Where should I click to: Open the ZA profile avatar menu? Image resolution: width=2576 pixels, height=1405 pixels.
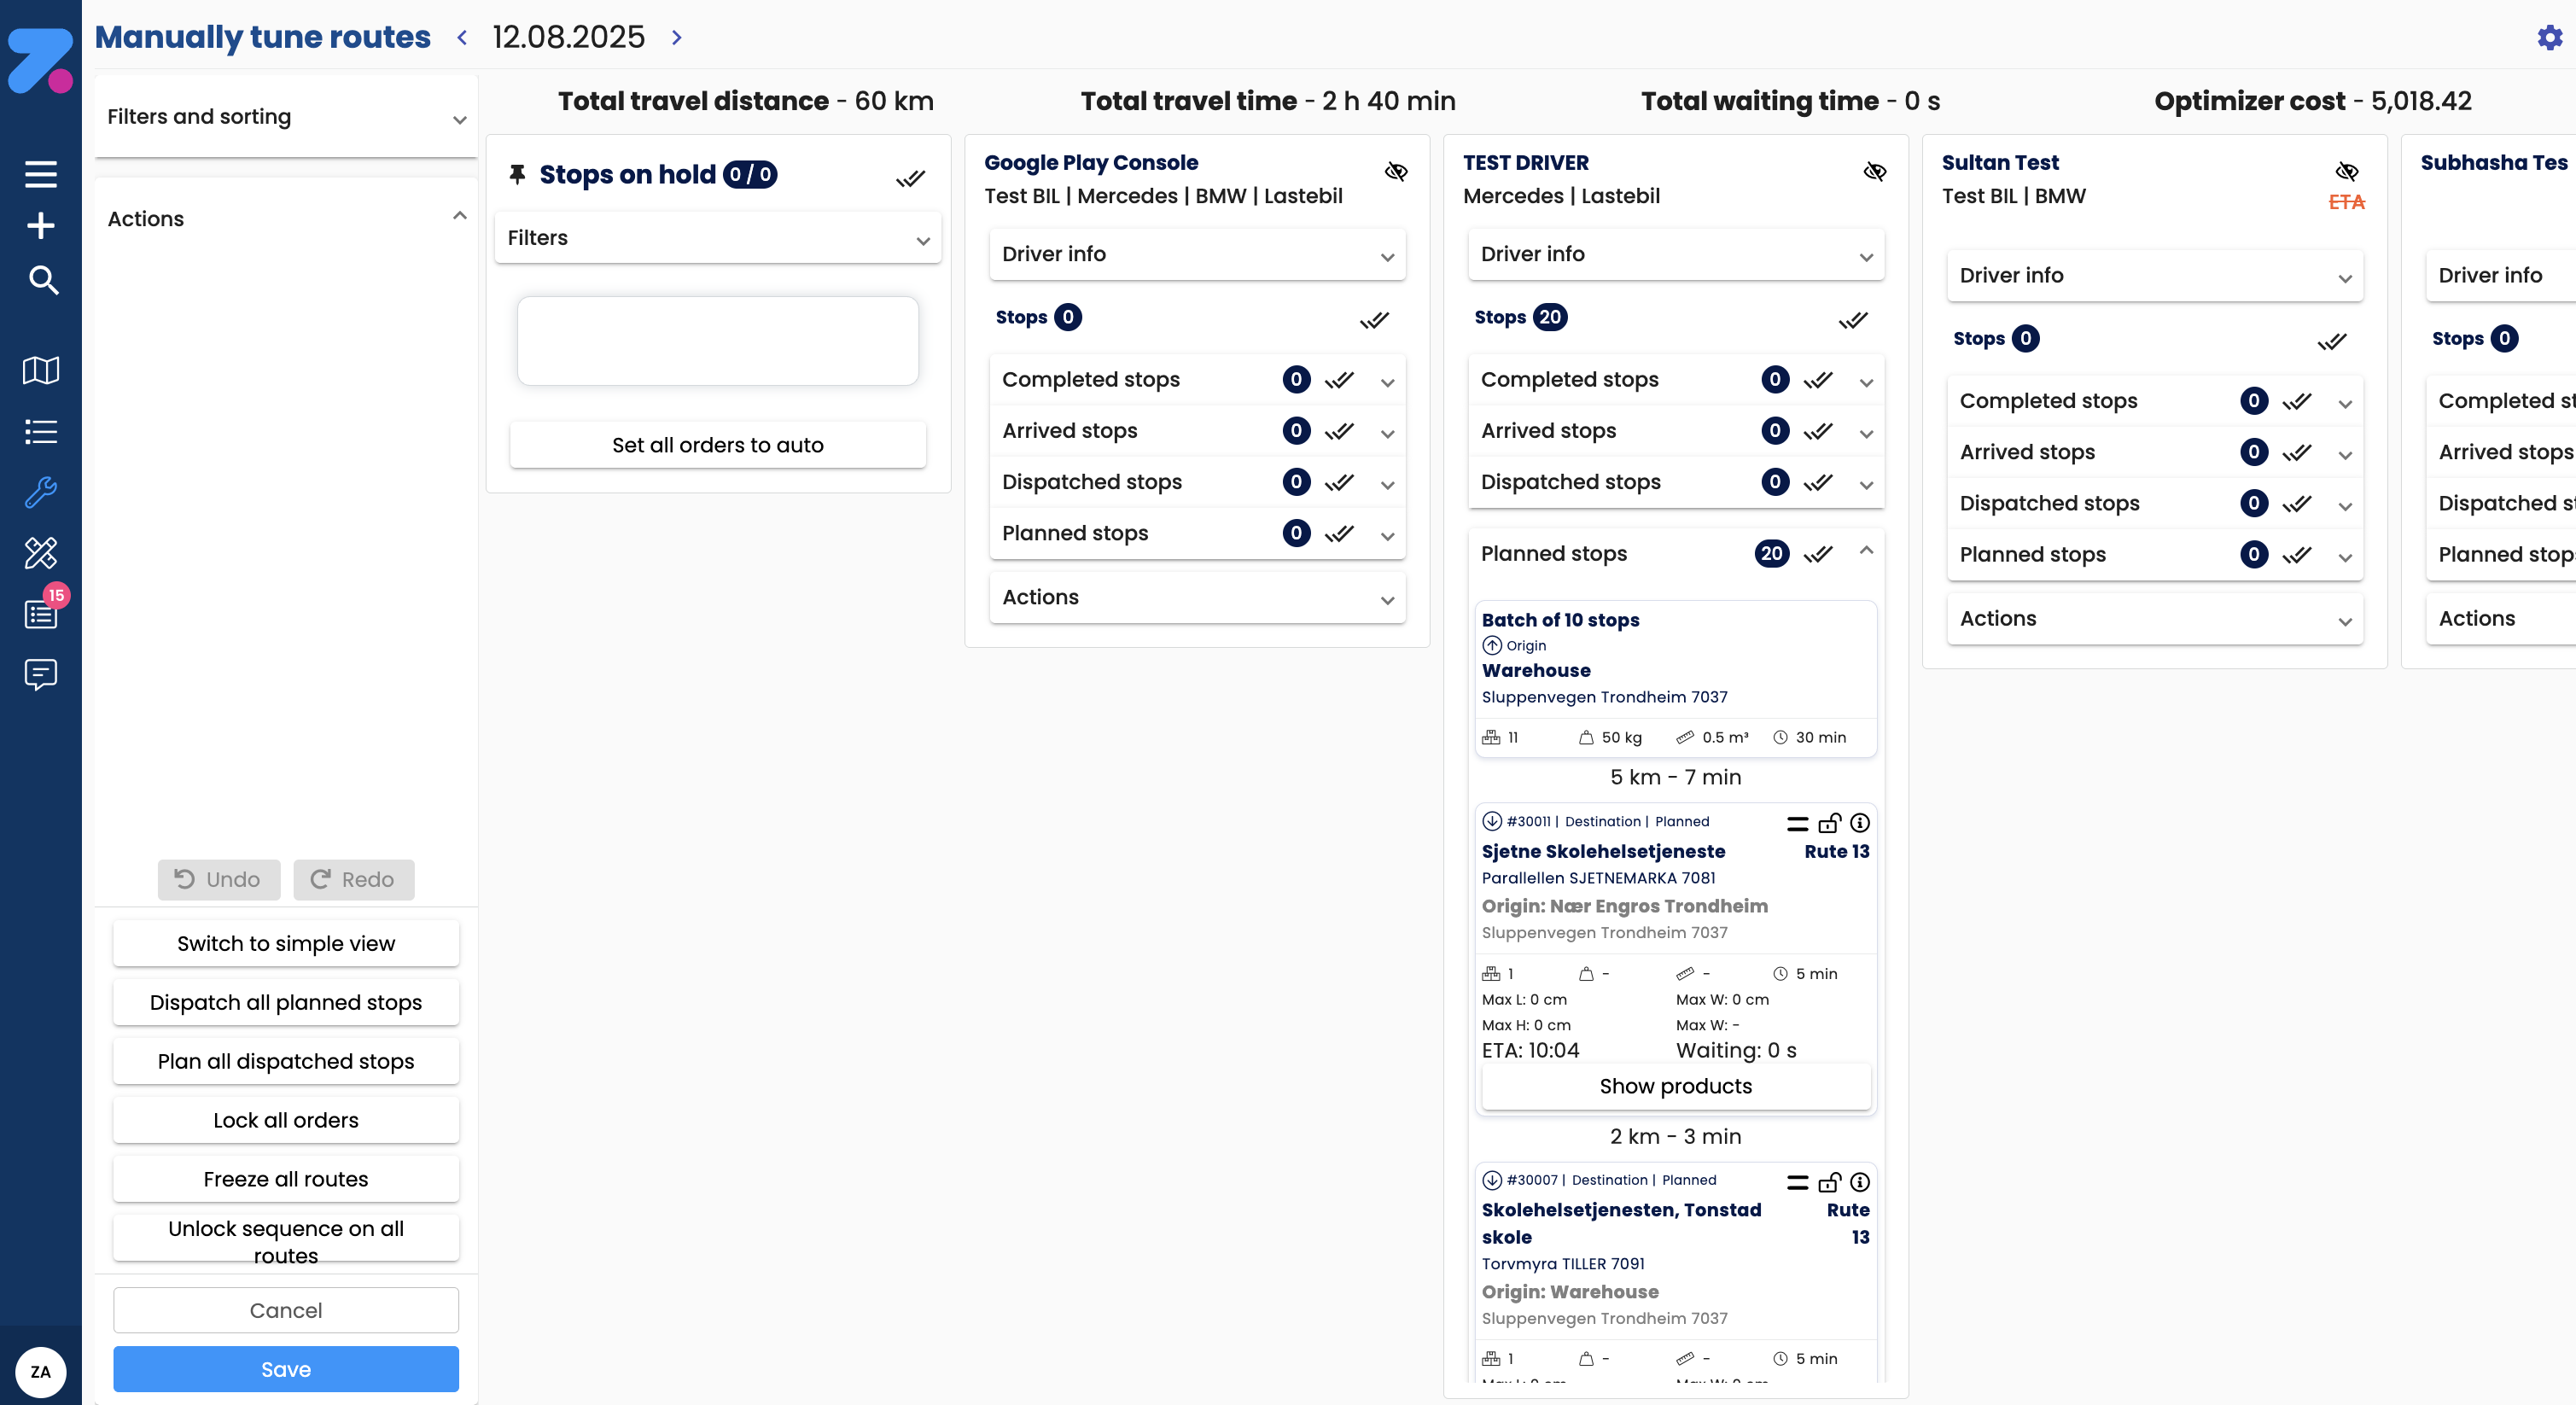point(41,1372)
